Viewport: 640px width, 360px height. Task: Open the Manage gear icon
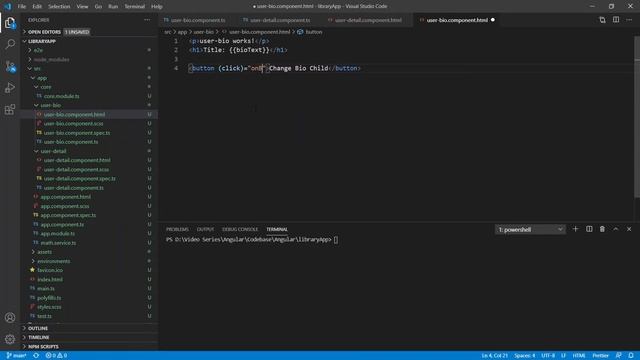click(x=10, y=339)
